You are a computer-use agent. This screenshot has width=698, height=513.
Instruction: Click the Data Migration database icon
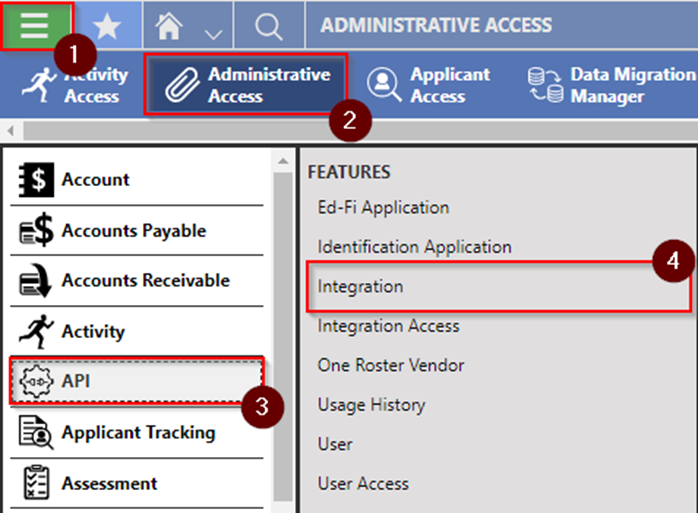pyautogui.click(x=545, y=85)
